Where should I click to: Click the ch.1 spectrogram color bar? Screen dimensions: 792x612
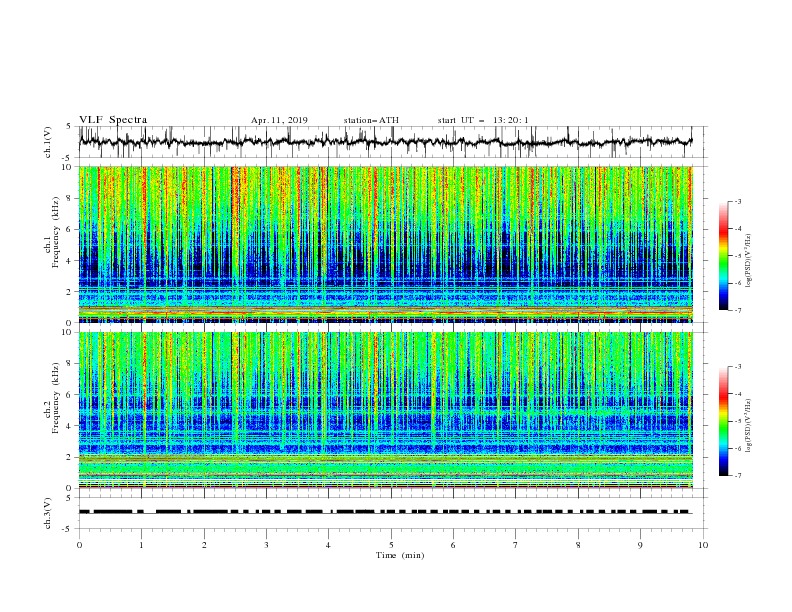(x=724, y=256)
